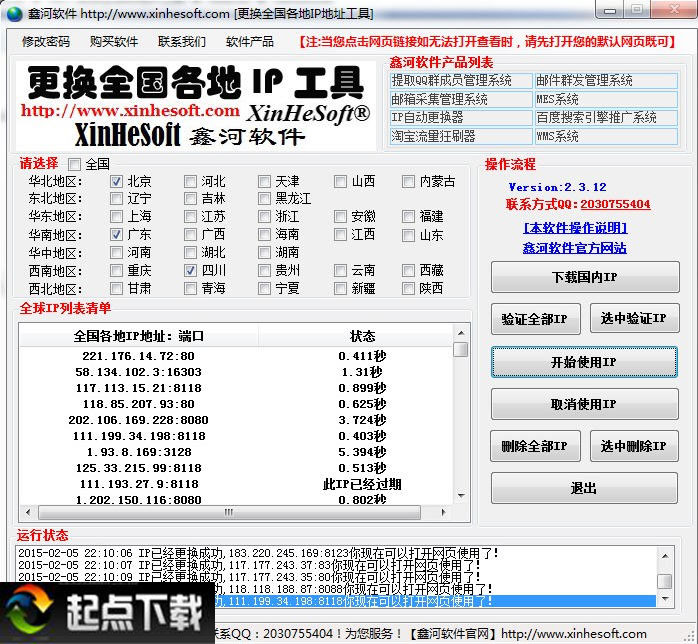Open the 购买软件 menu
The height and width of the screenshot is (644, 698).
click(x=114, y=41)
